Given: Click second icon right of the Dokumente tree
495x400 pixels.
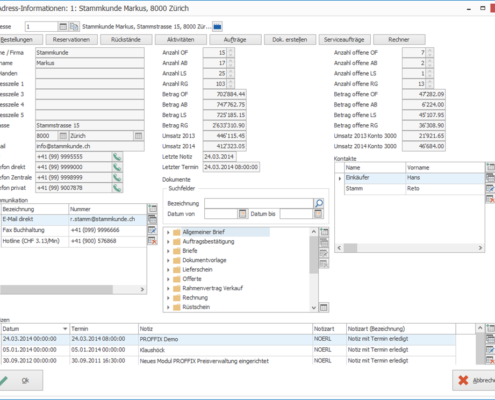Looking at the screenshot, I should [x=324, y=243].
